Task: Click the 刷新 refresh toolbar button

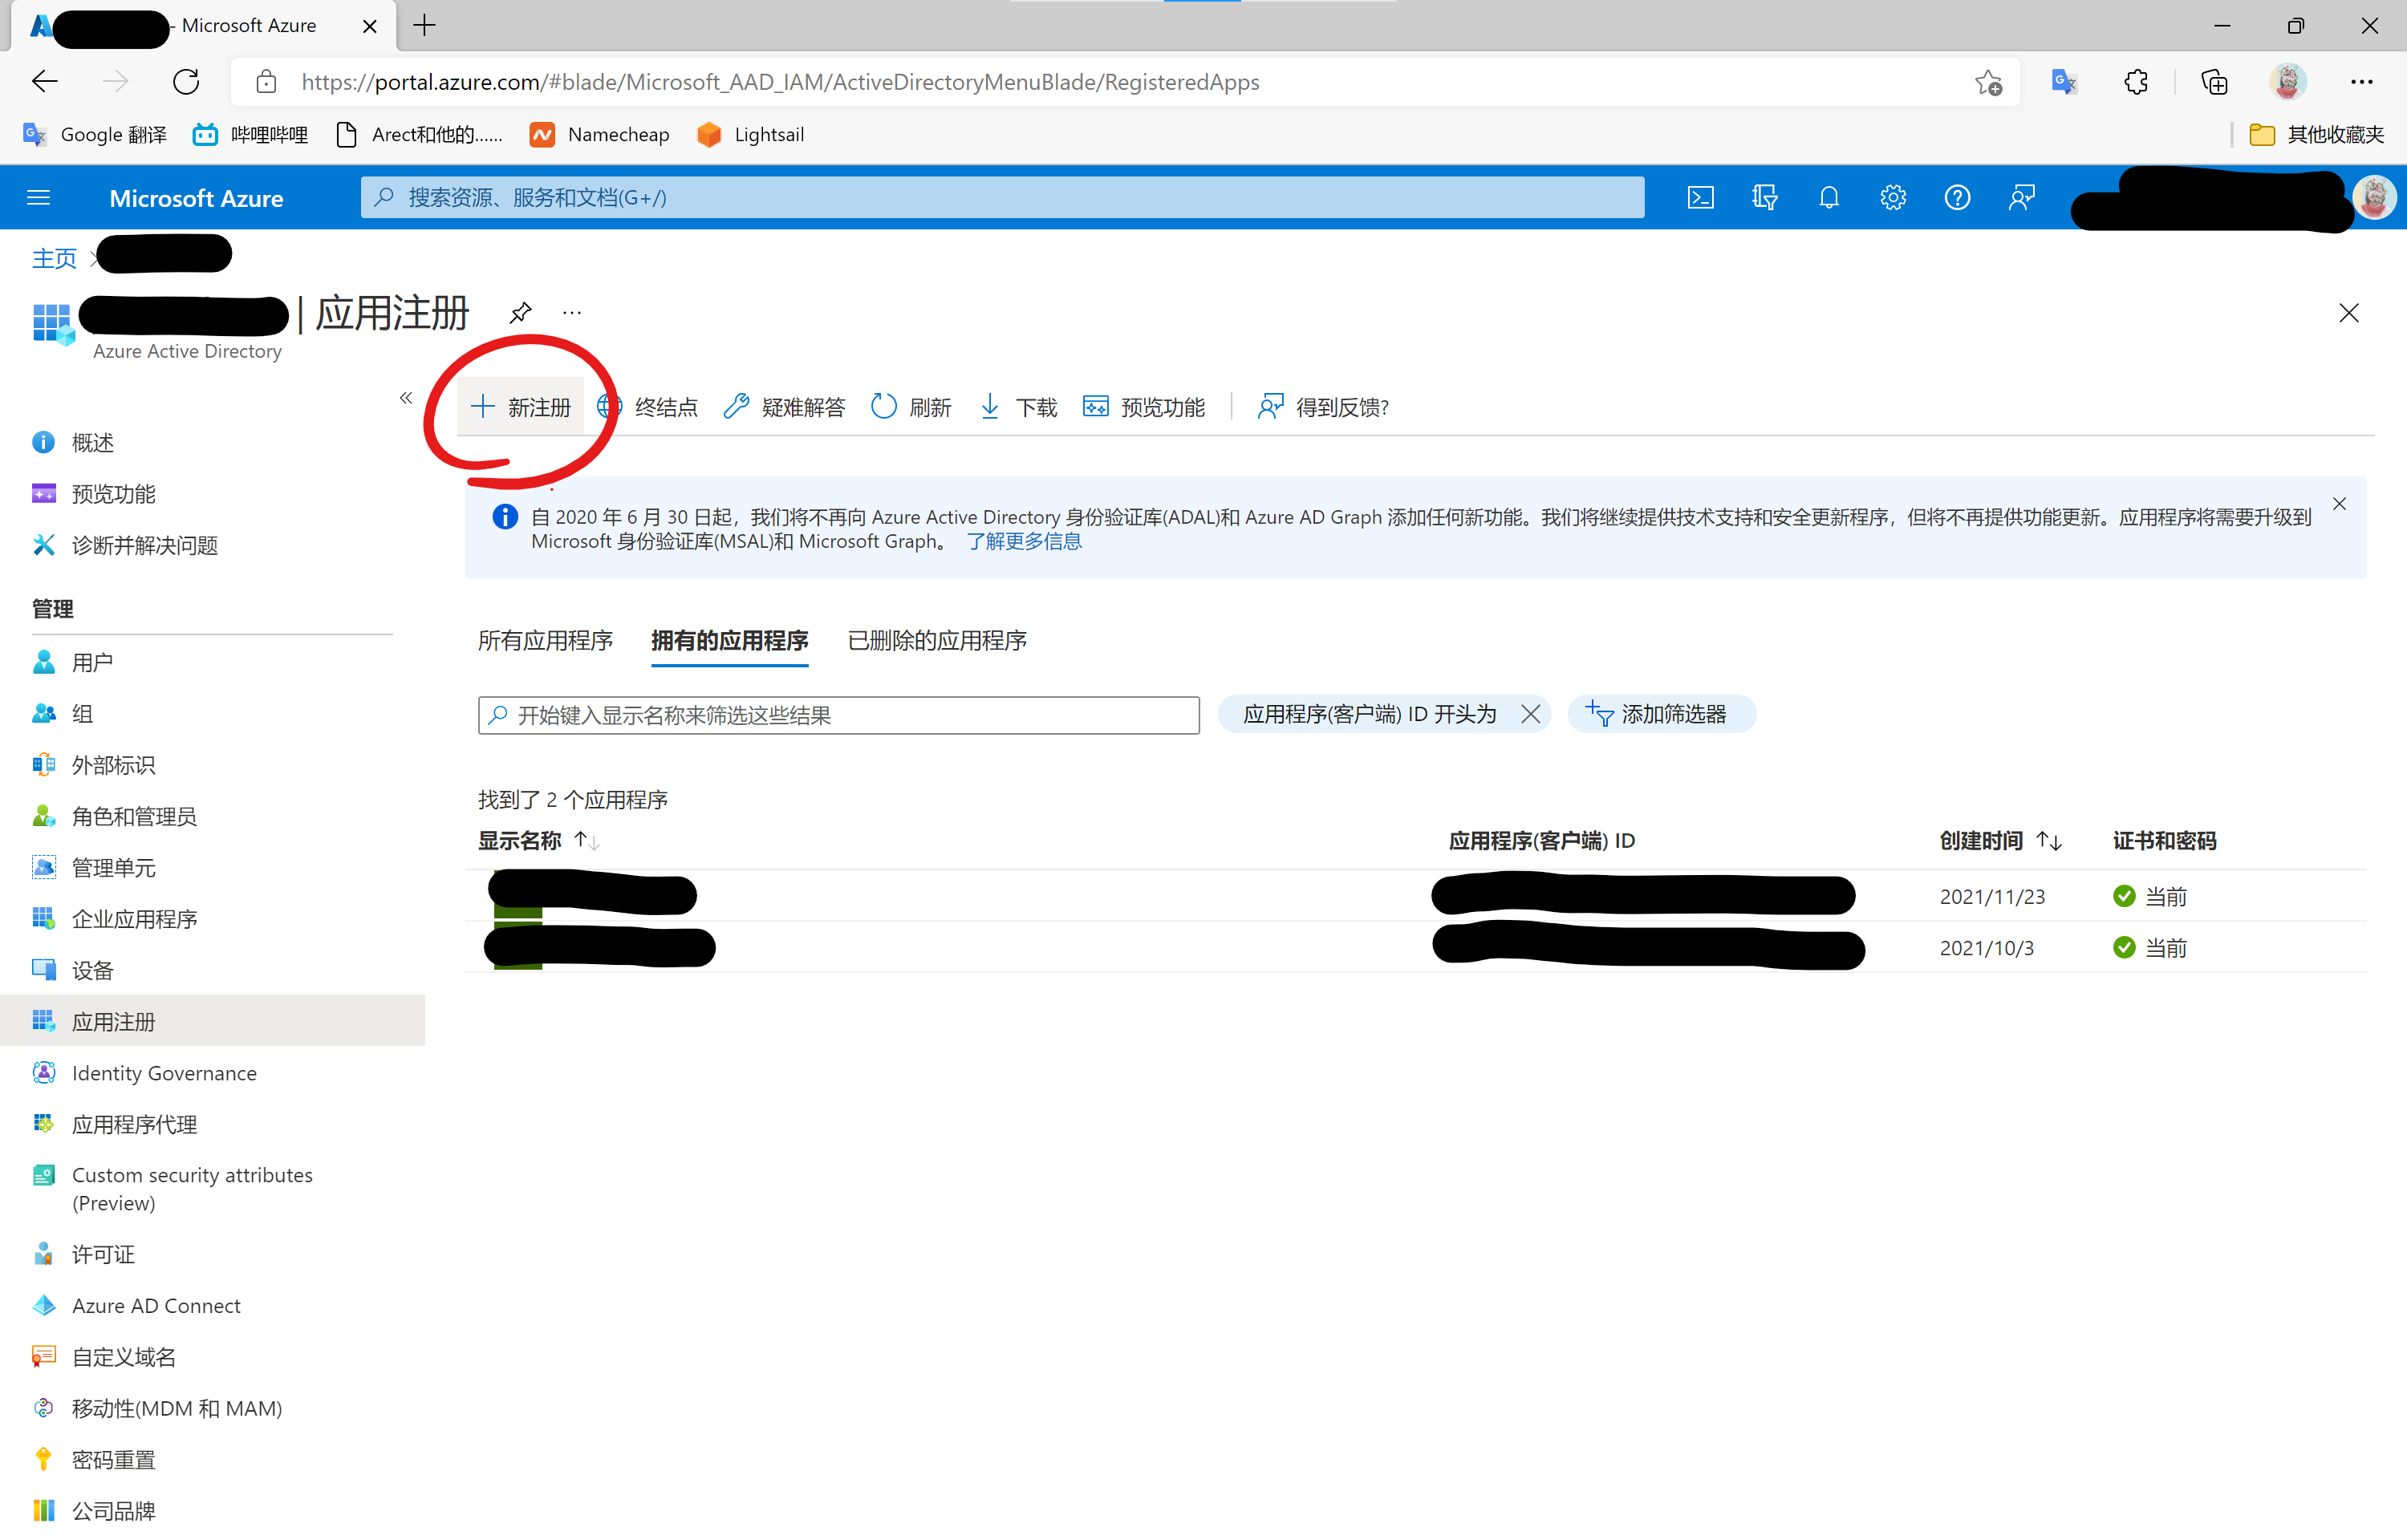Action: [x=911, y=407]
